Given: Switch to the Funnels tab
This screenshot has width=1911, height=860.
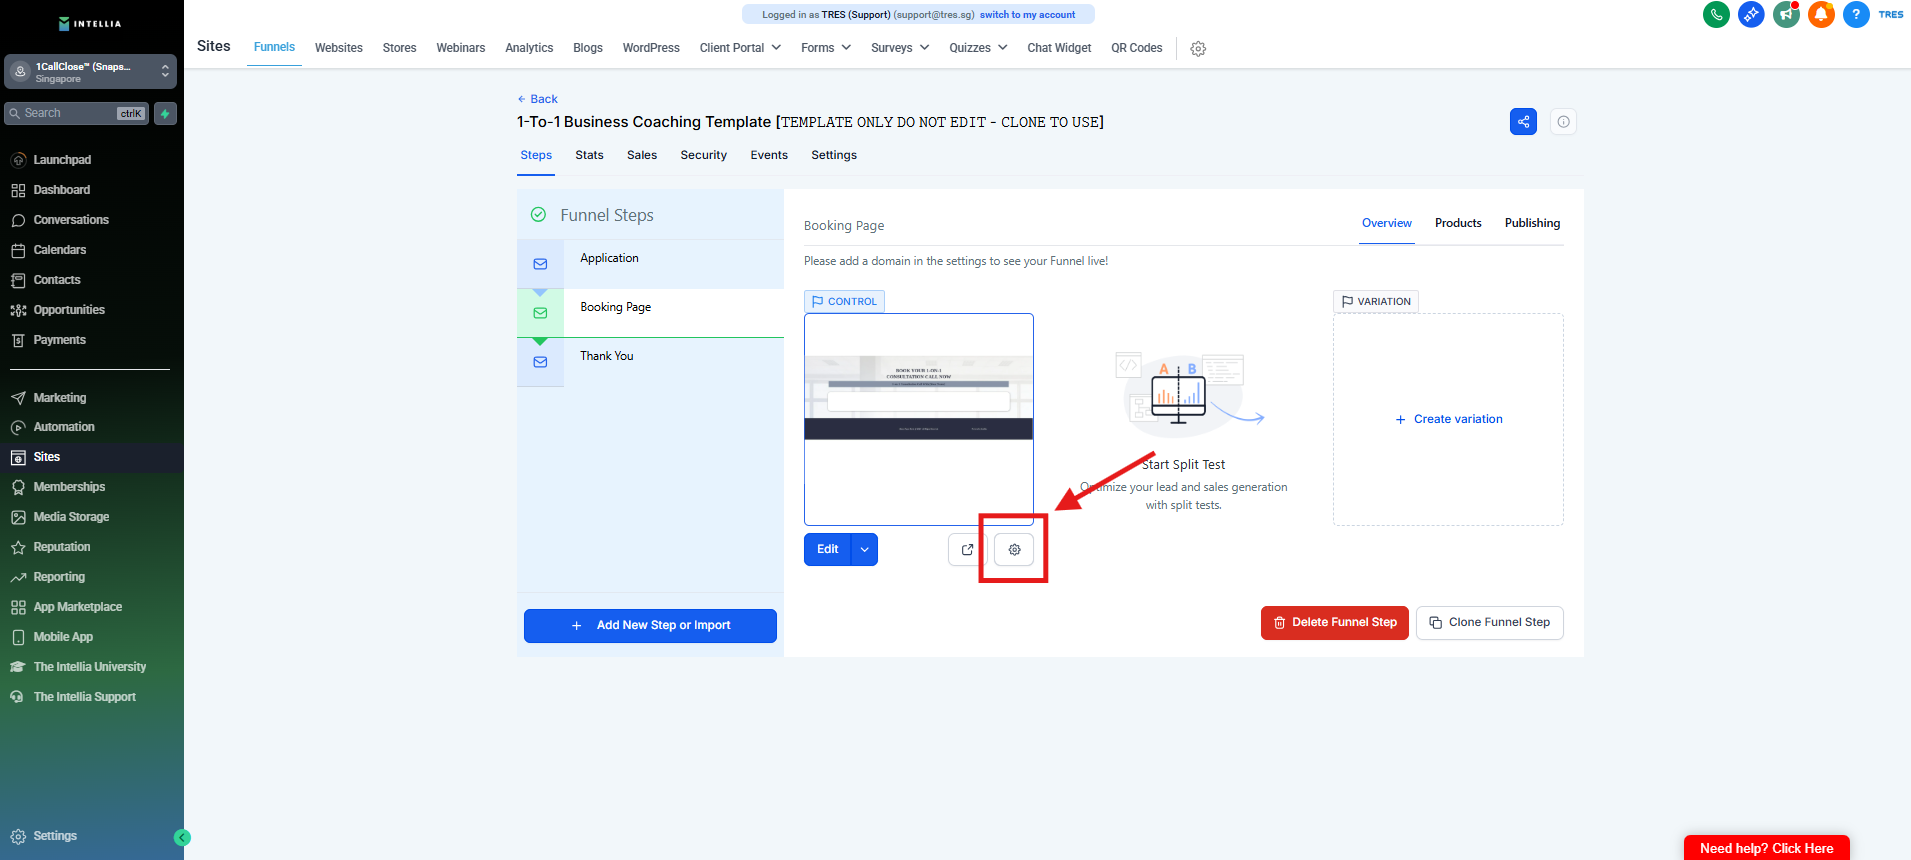Looking at the screenshot, I should 274,47.
